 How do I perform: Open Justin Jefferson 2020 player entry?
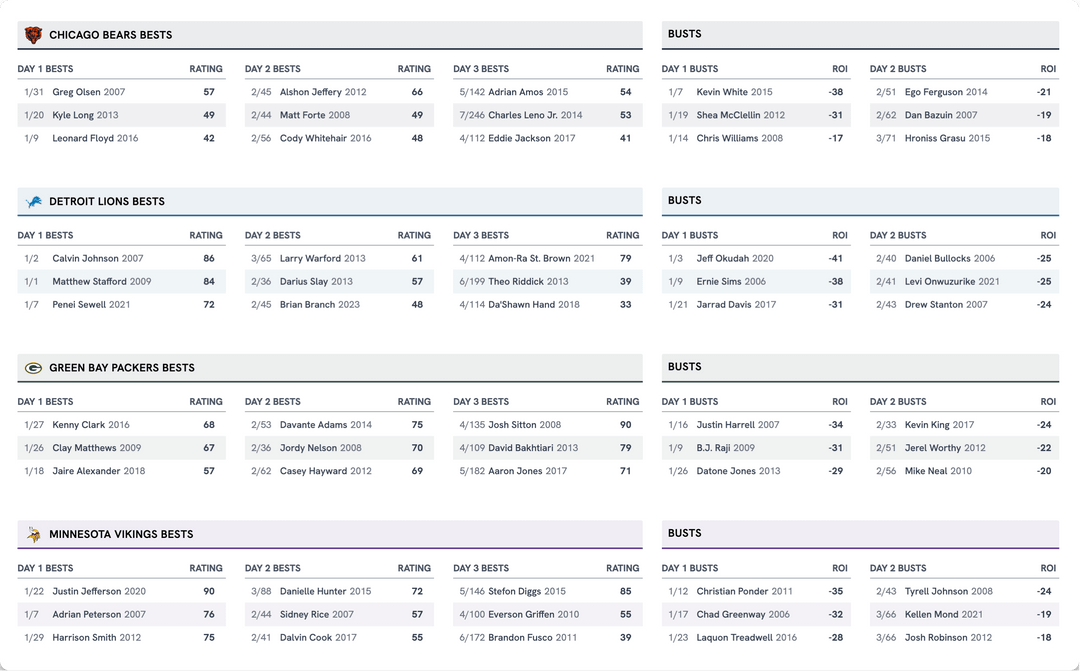pyautogui.click(x=99, y=592)
